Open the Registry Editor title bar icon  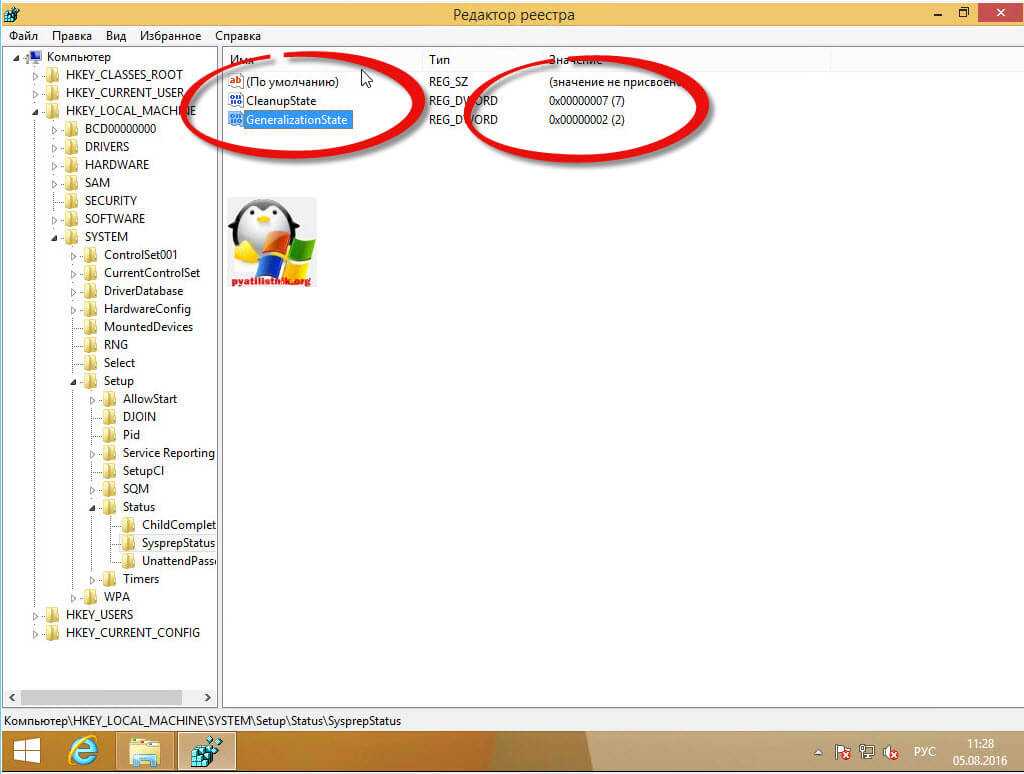click(x=12, y=14)
